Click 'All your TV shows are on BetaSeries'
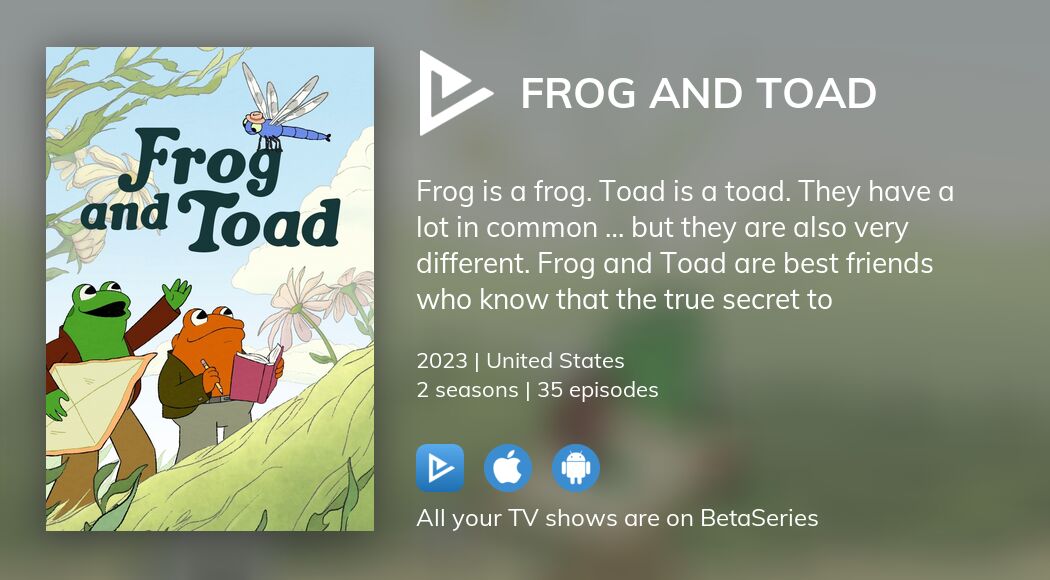Image resolution: width=1050 pixels, height=580 pixels. 617,518
